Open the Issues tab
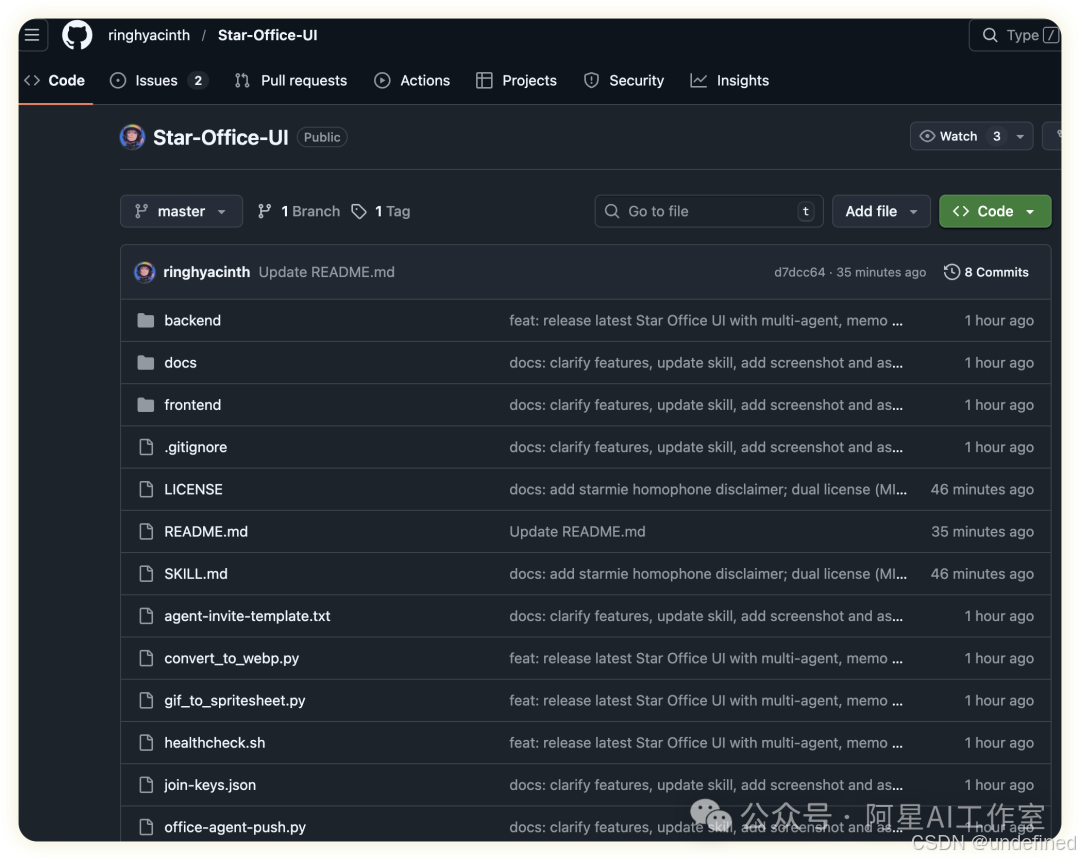The image size is (1080, 860). [x=158, y=81]
